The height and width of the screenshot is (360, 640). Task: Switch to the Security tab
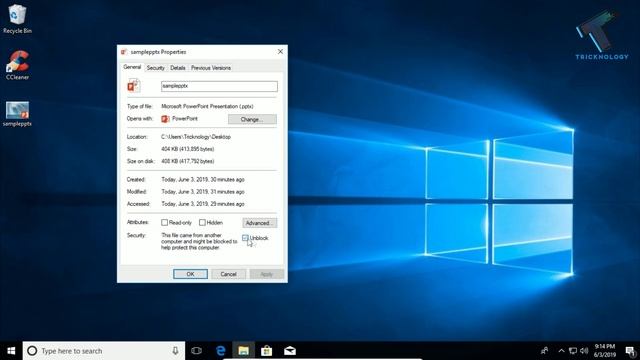pos(156,68)
